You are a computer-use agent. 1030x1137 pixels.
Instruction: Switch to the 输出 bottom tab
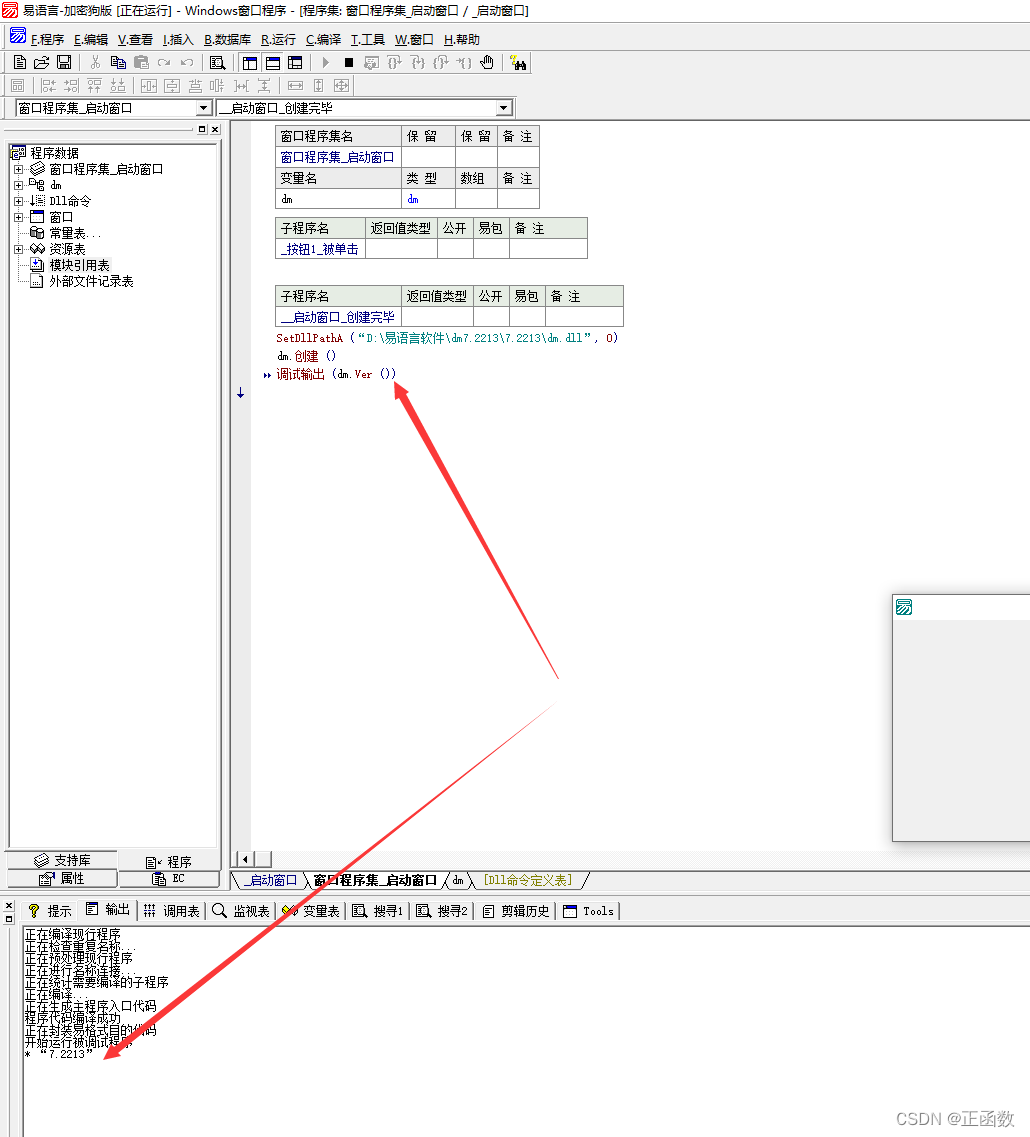(x=107, y=910)
